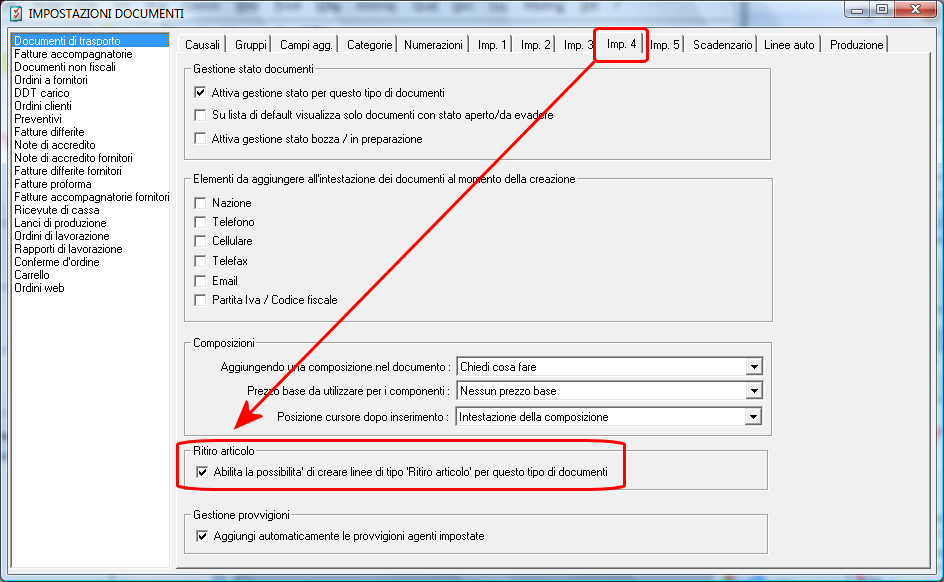Switch to the Imp. 2 tab
Viewport: 944px width, 582px height.
pyautogui.click(x=535, y=45)
